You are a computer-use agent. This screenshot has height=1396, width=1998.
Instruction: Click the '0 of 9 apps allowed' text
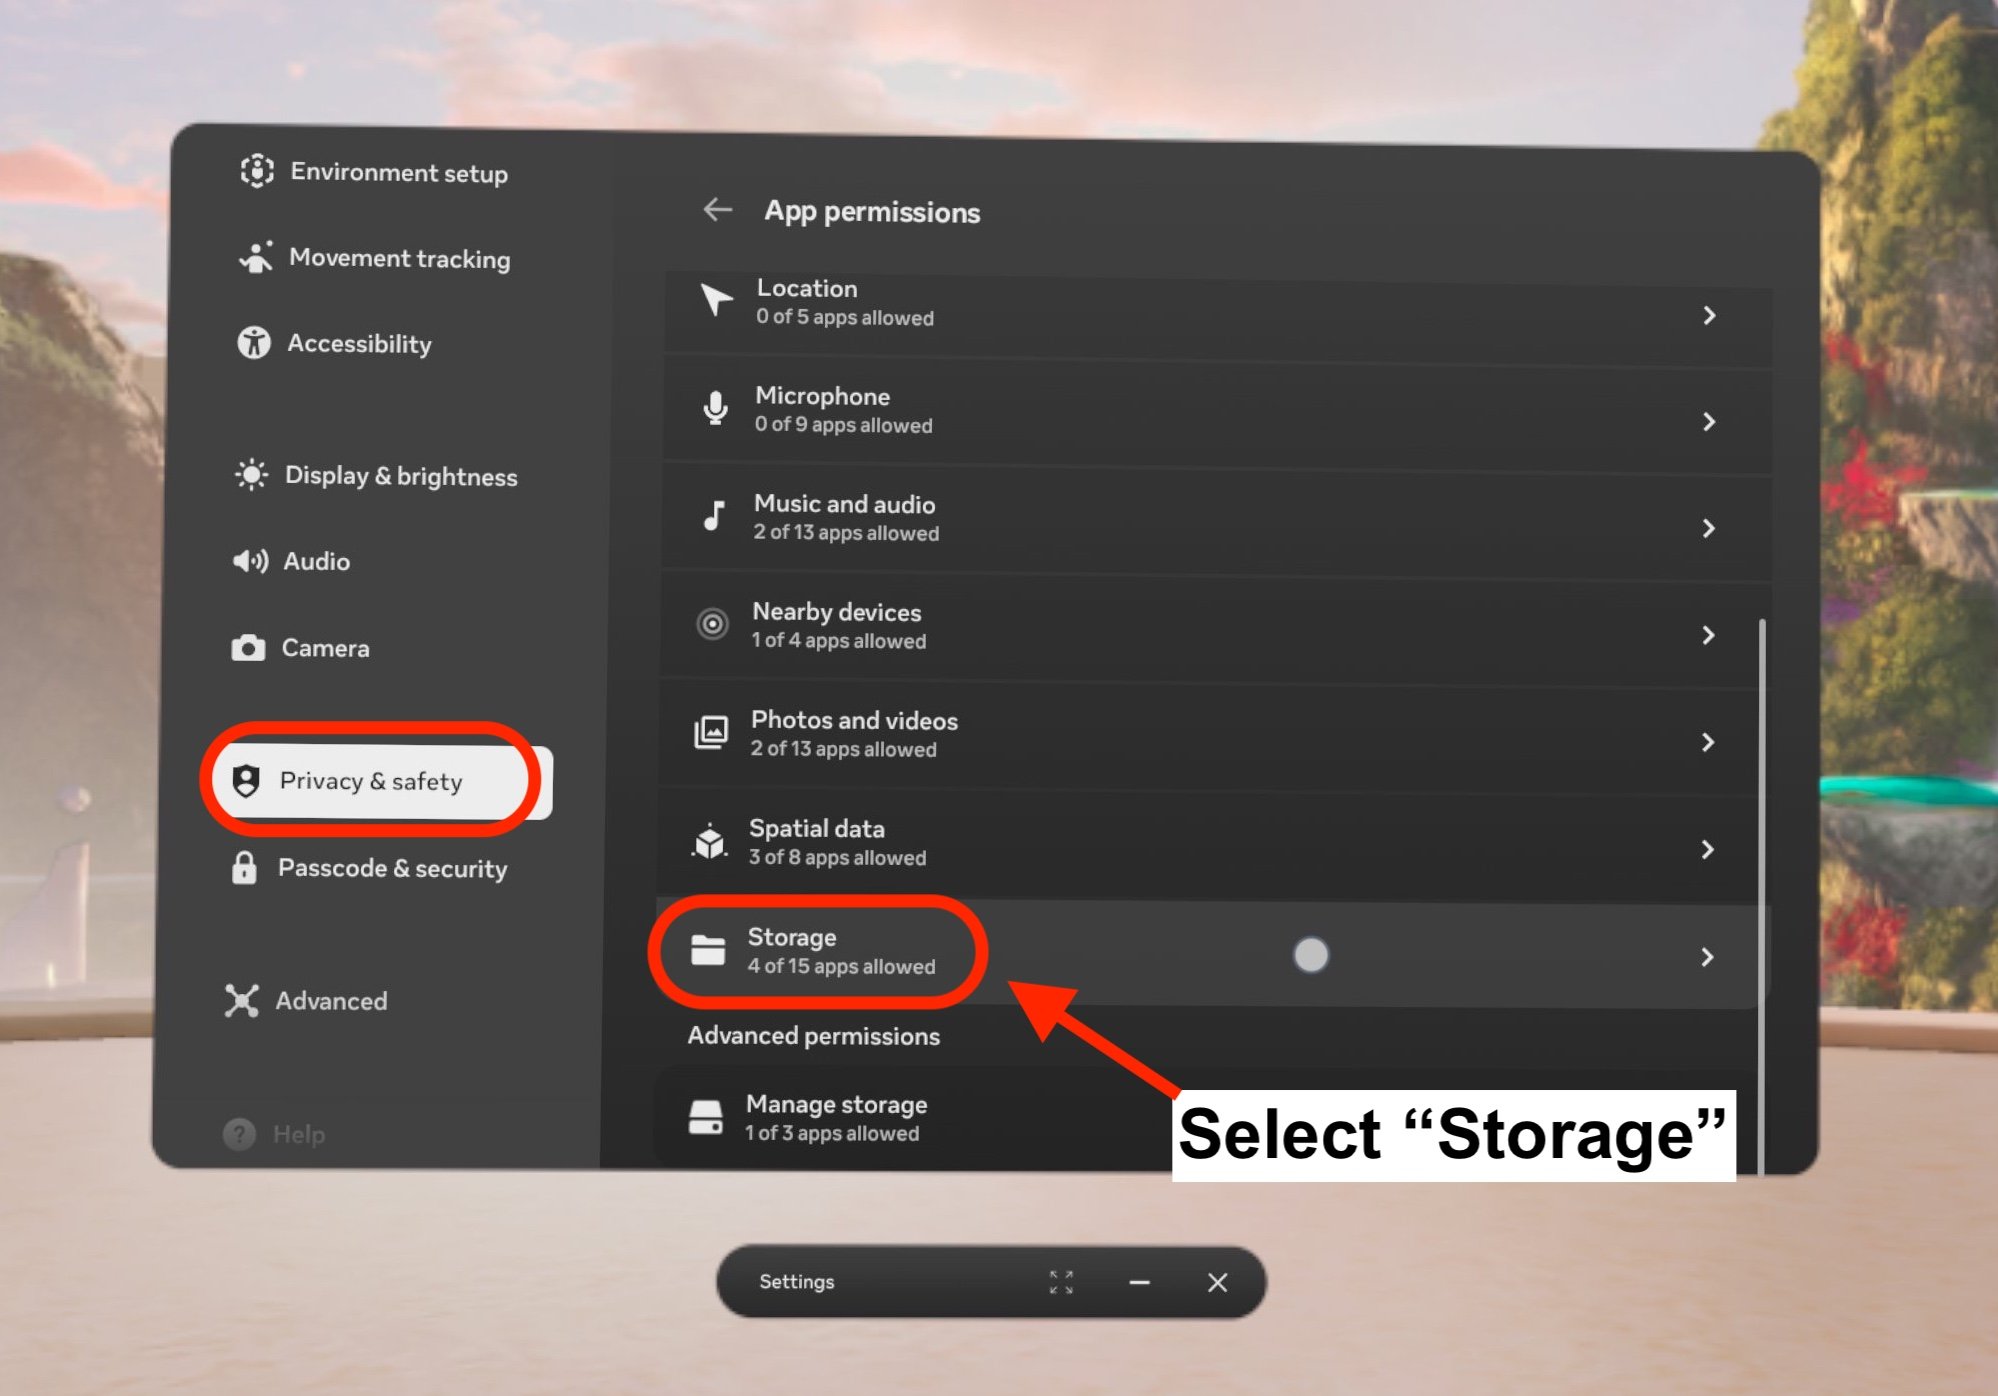point(844,425)
